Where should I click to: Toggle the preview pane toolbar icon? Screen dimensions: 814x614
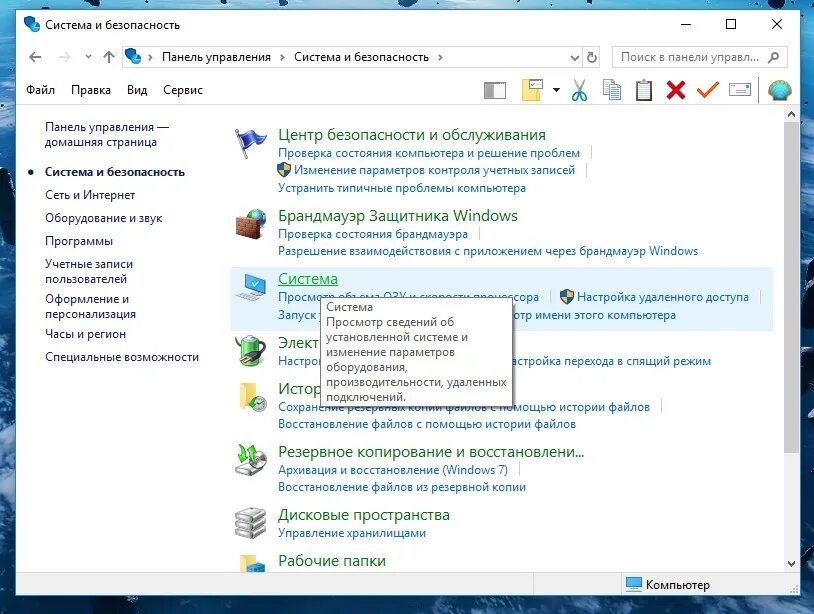pyautogui.click(x=495, y=90)
